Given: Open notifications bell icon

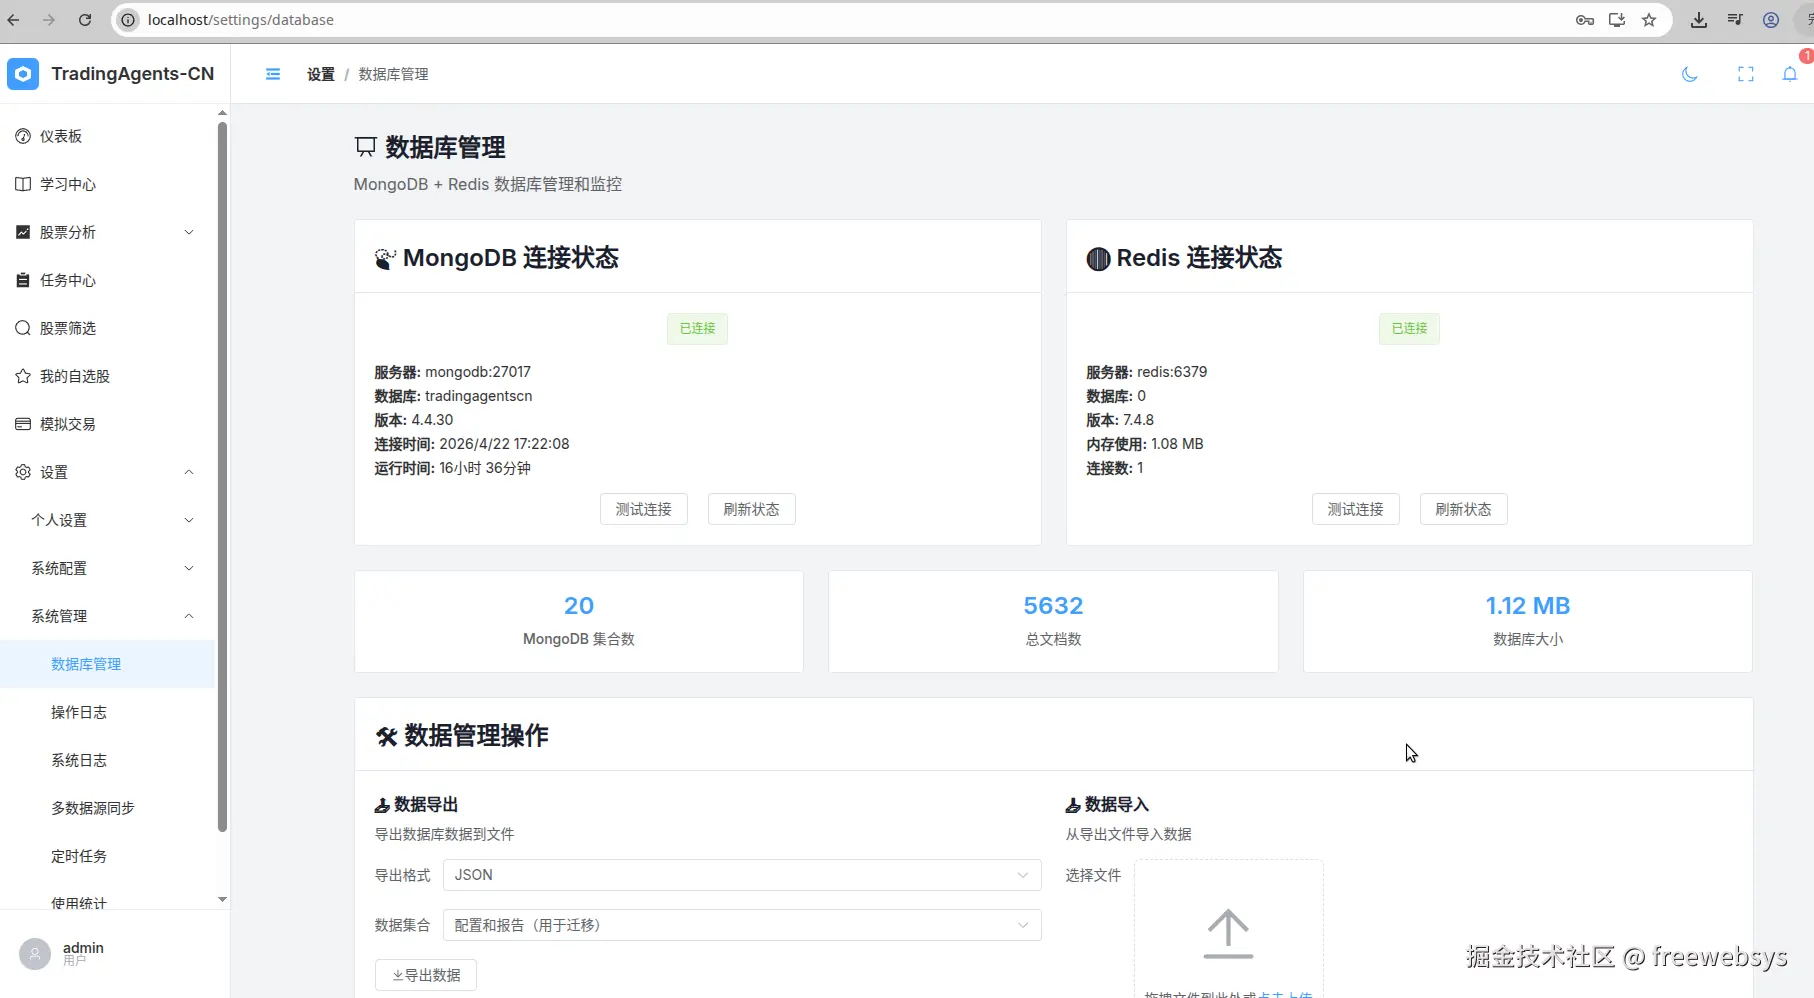Looking at the screenshot, I should (x=1790, y=74).
